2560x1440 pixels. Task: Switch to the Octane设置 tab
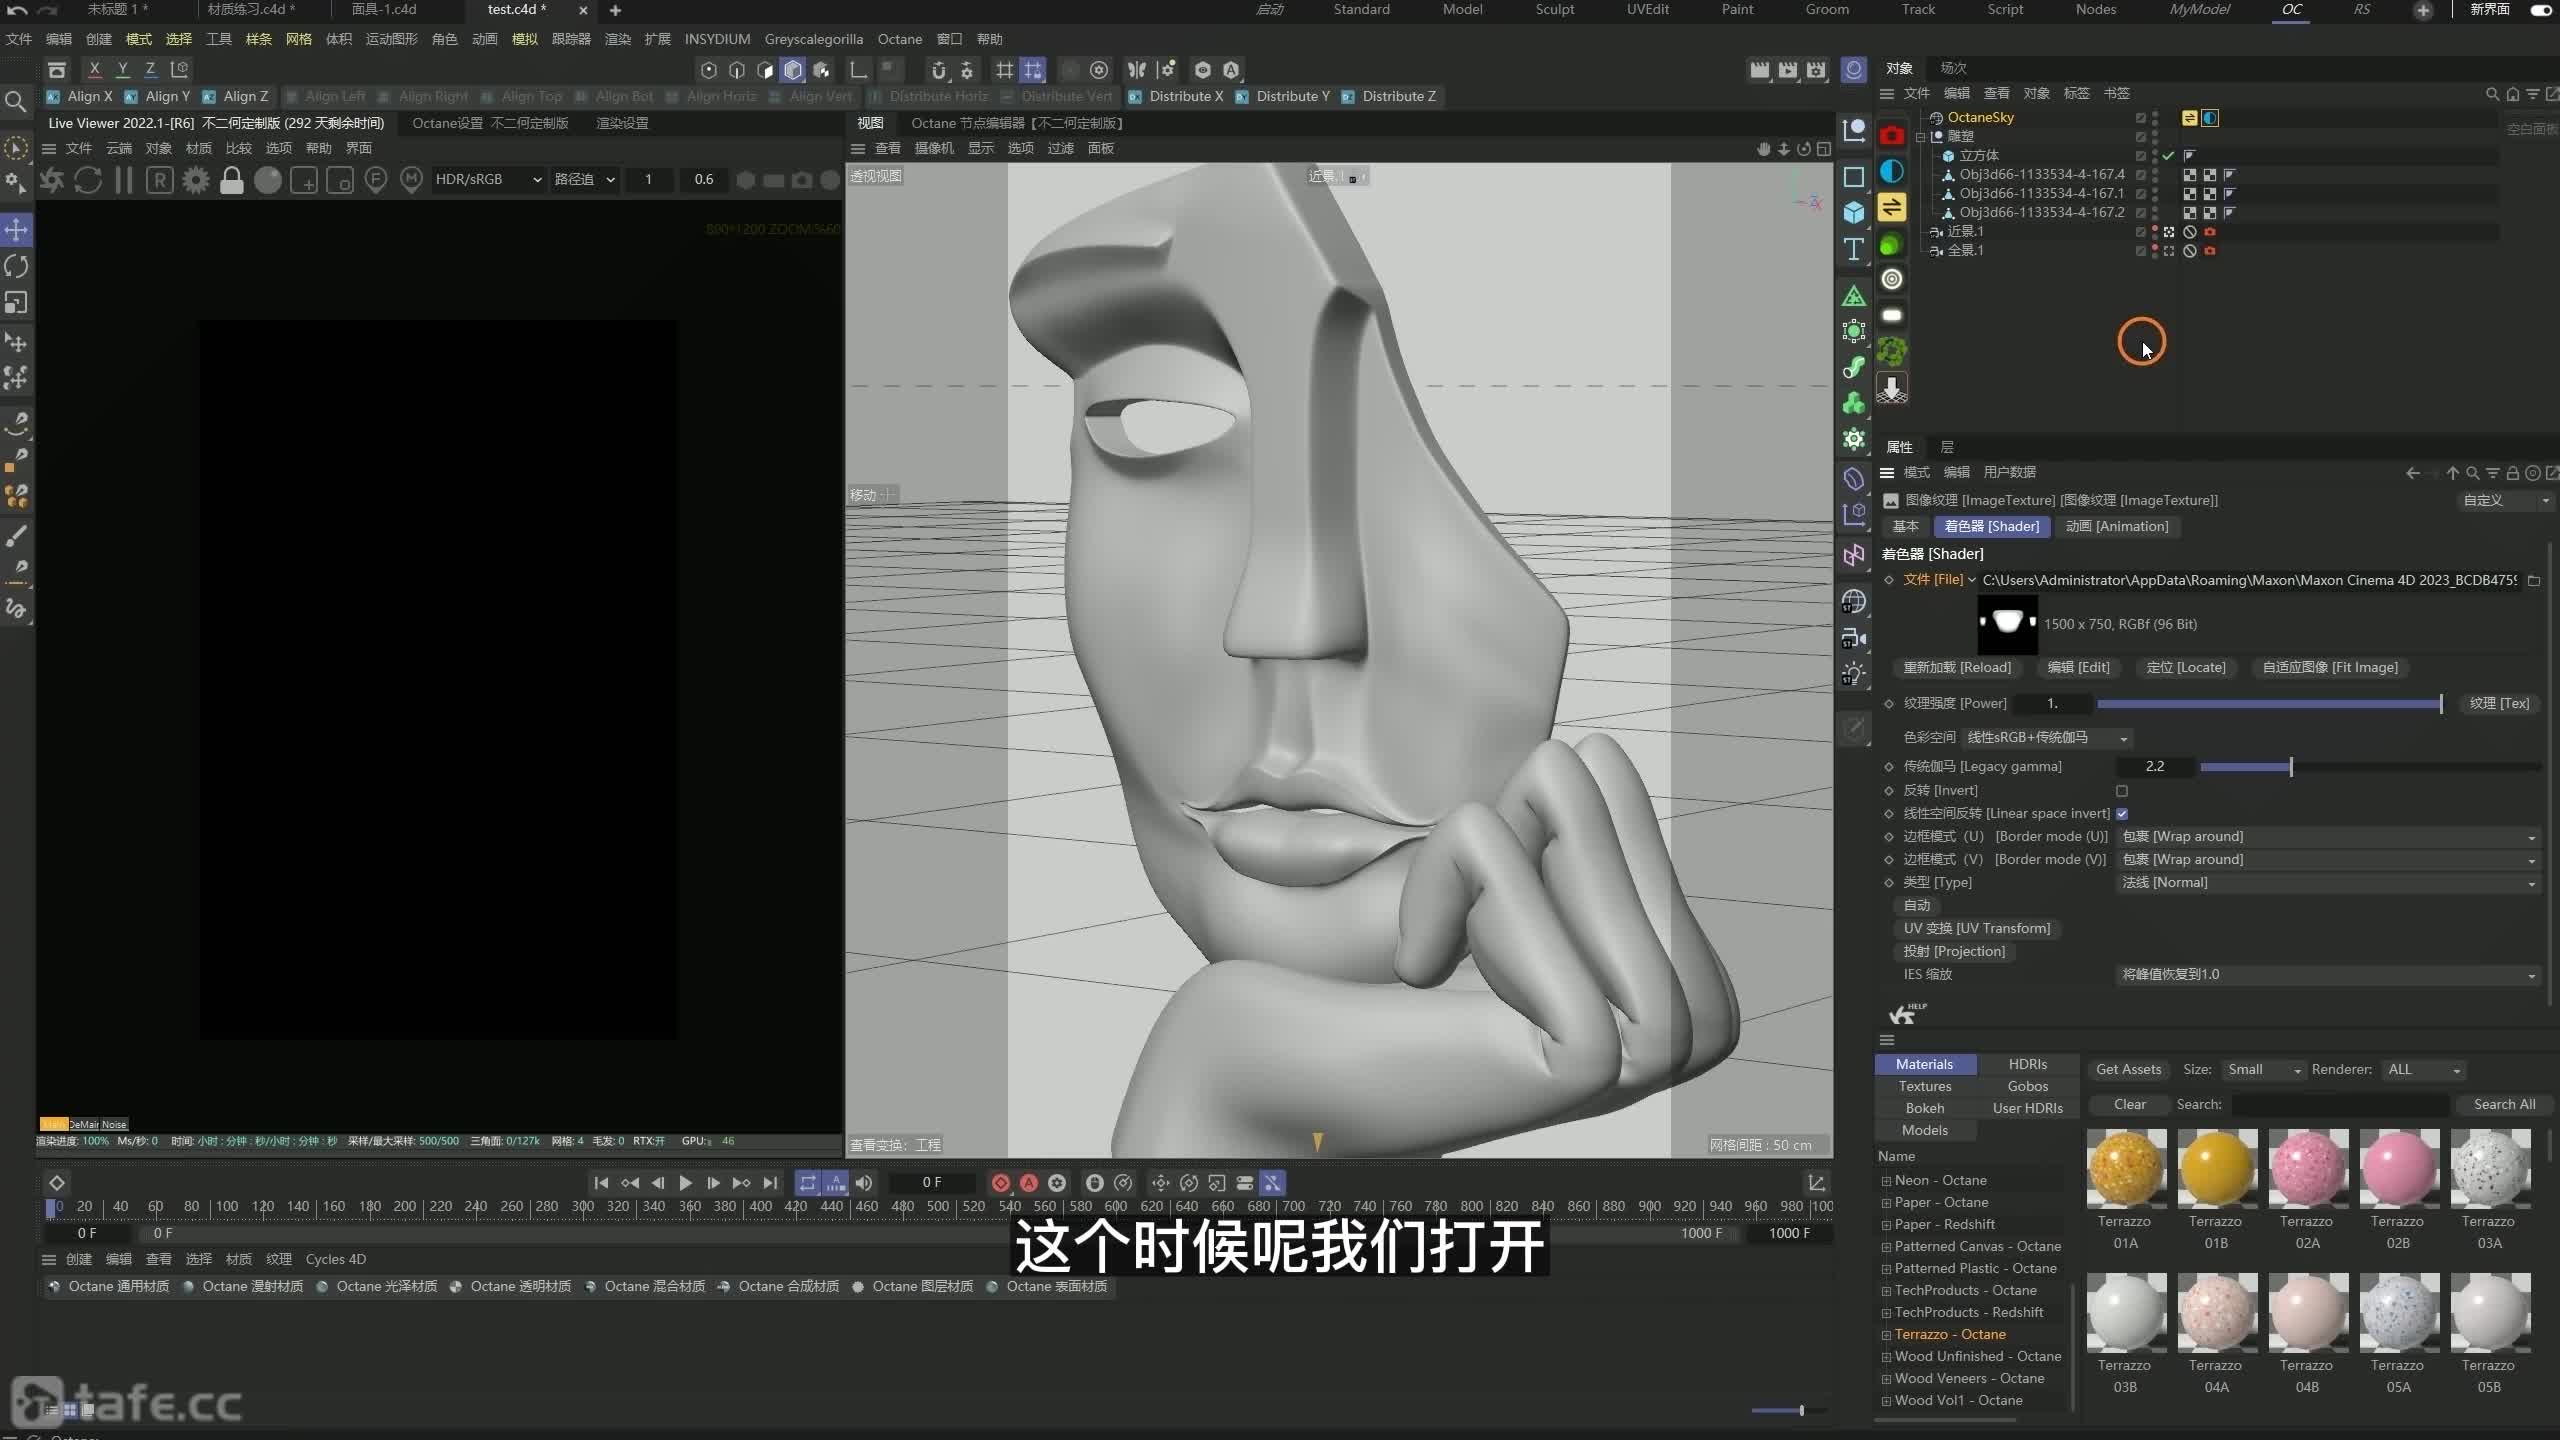tap(490, 123)
